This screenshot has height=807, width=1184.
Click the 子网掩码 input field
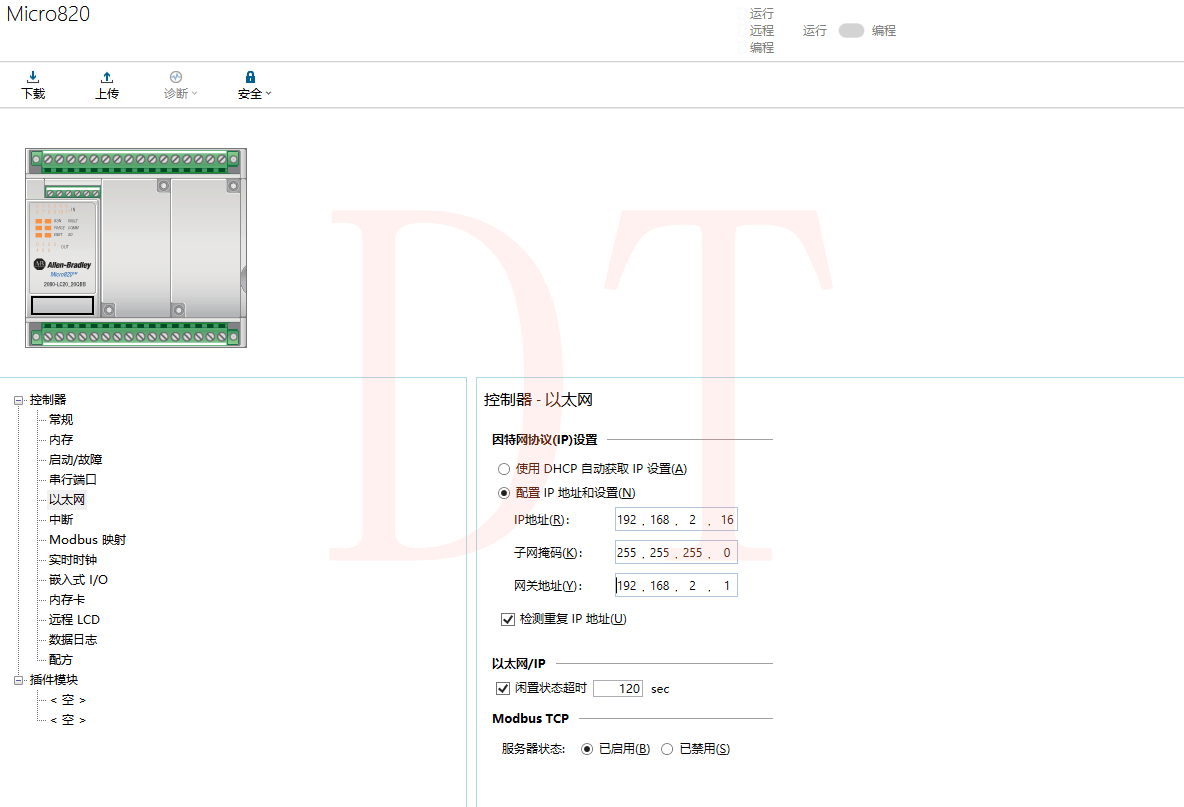(x=676, y=553)
